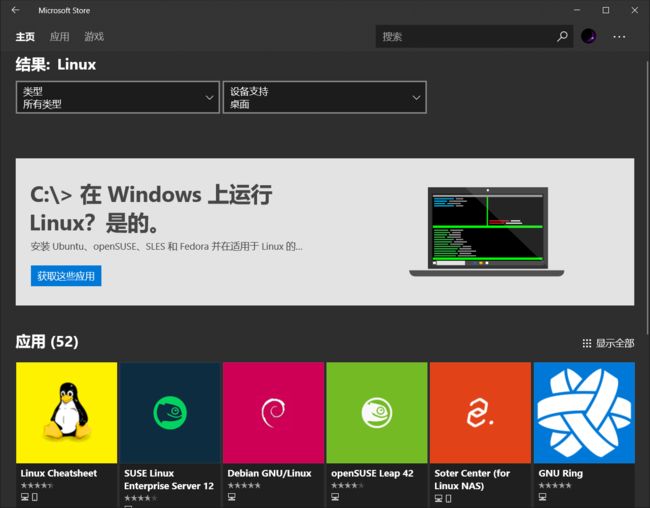Expand the 设备支持 filter dropdown
This screenshot has width=650, height=508.
pyautogui.click(x=325, y=97)
